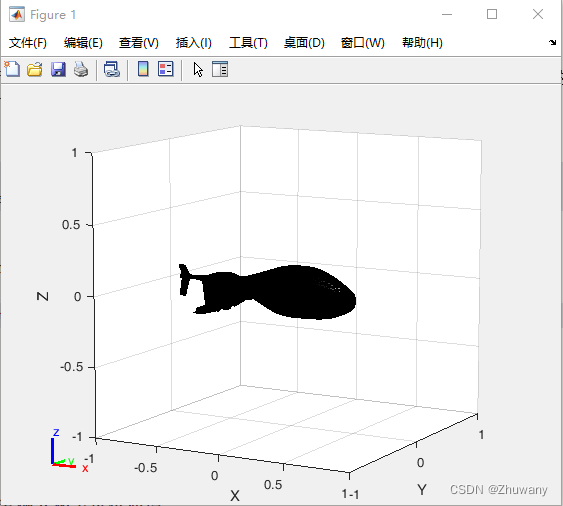
Task: Open the 文件(F) menu
Action: click(x=28, y=43)
